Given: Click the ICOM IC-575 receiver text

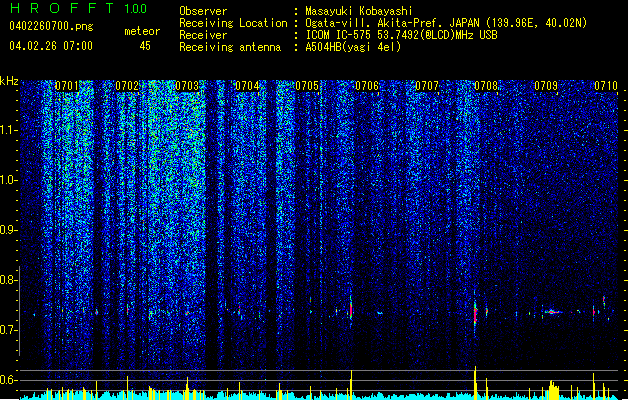Looking at the screenshot, I should [401, 35].
